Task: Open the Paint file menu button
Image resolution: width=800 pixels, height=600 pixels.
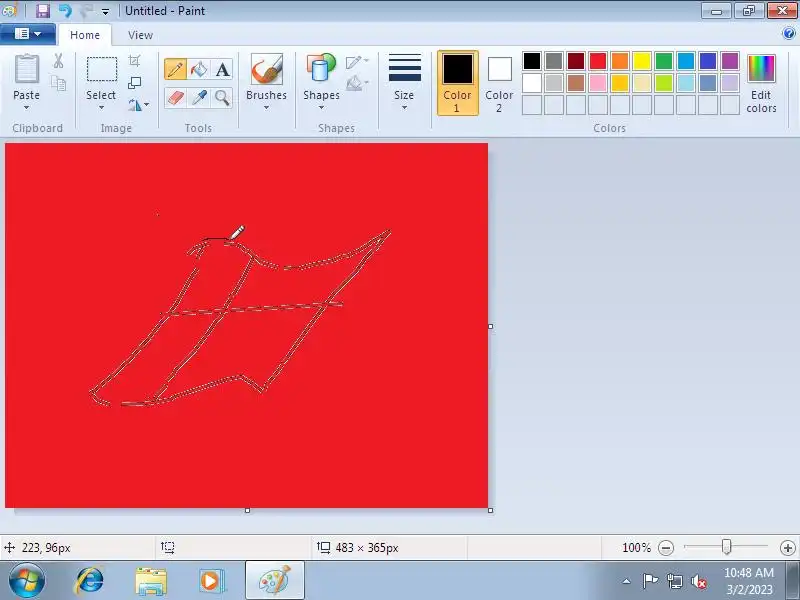Action: click(x=28, y=34)
